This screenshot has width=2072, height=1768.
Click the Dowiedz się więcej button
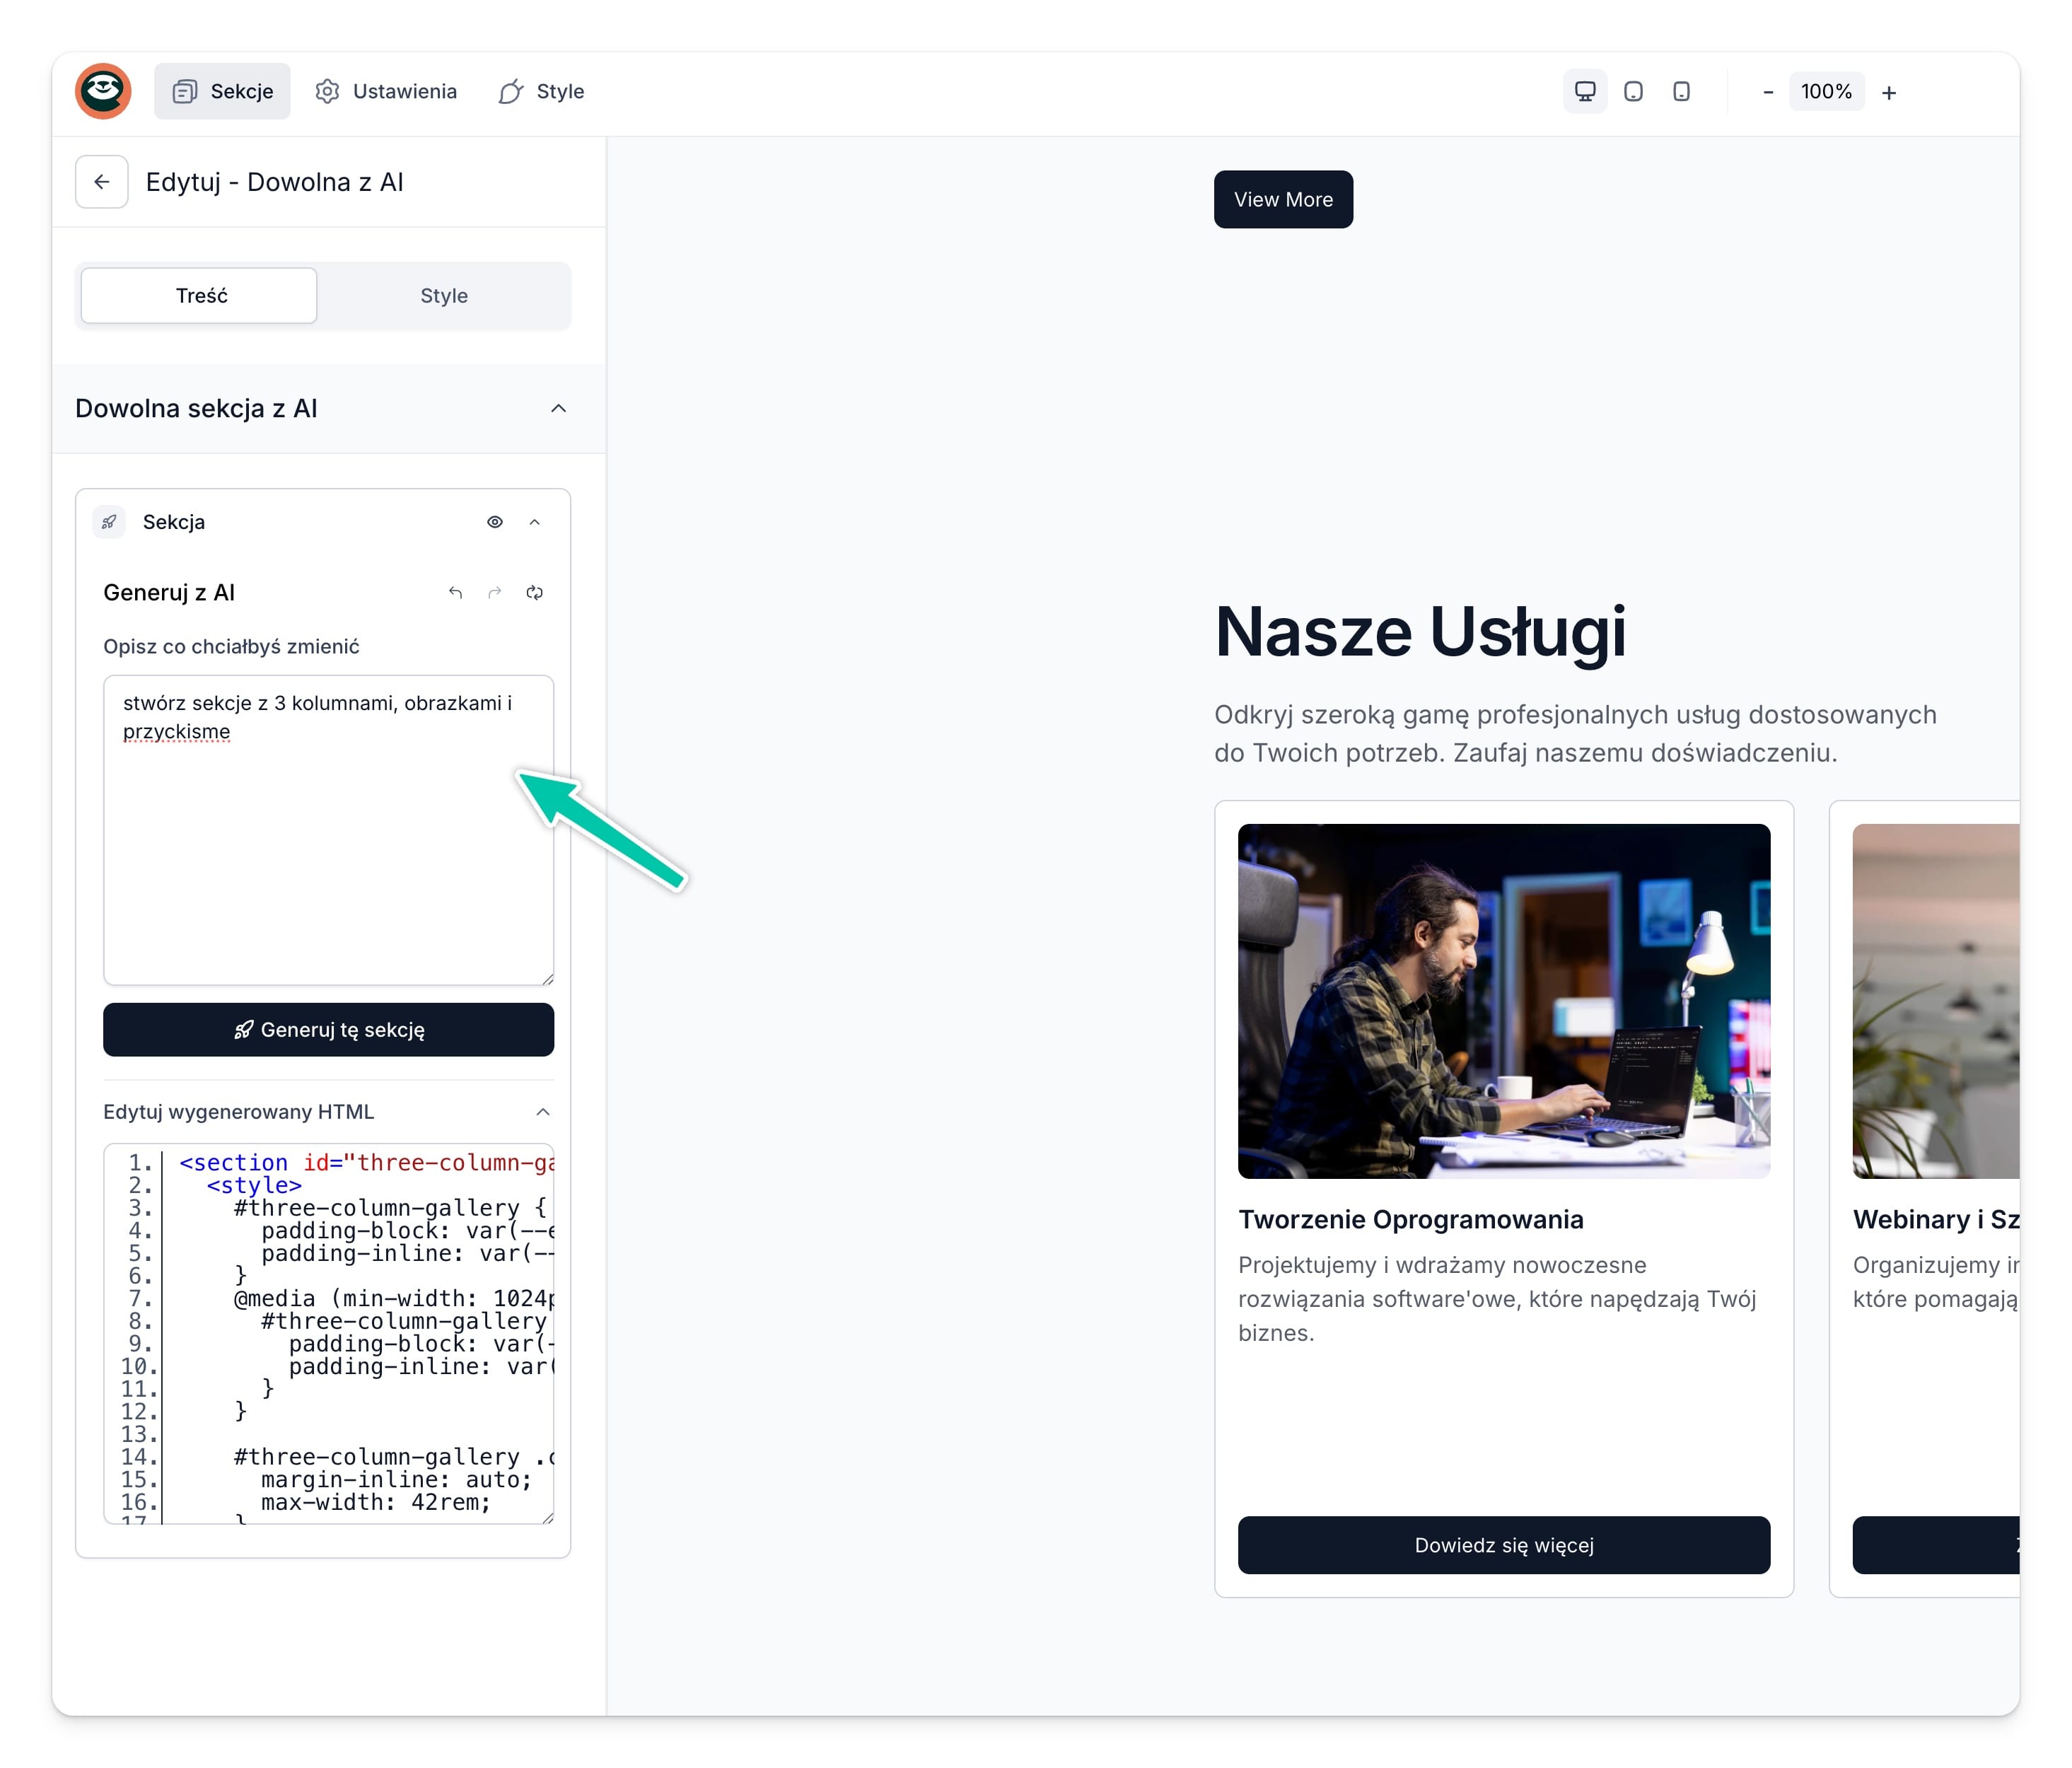pos(1503,1545)
